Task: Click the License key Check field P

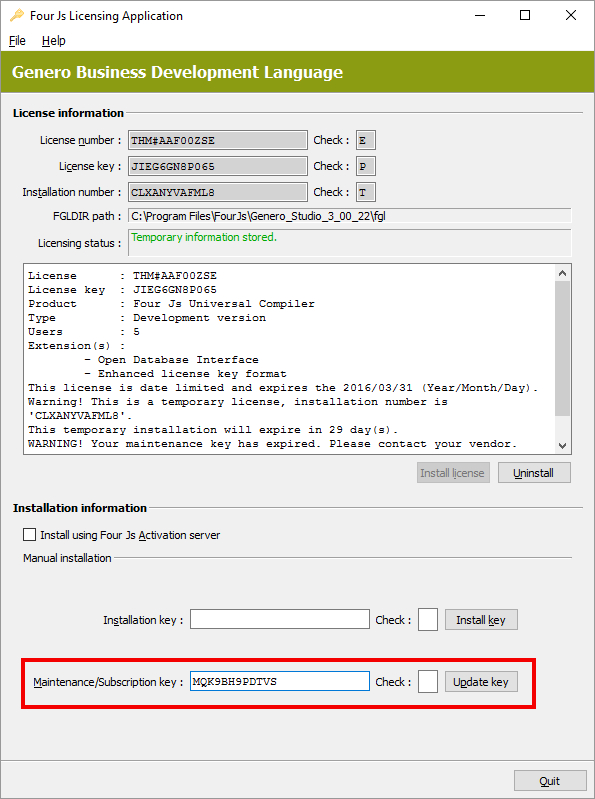Action: (x=365, y=166)
